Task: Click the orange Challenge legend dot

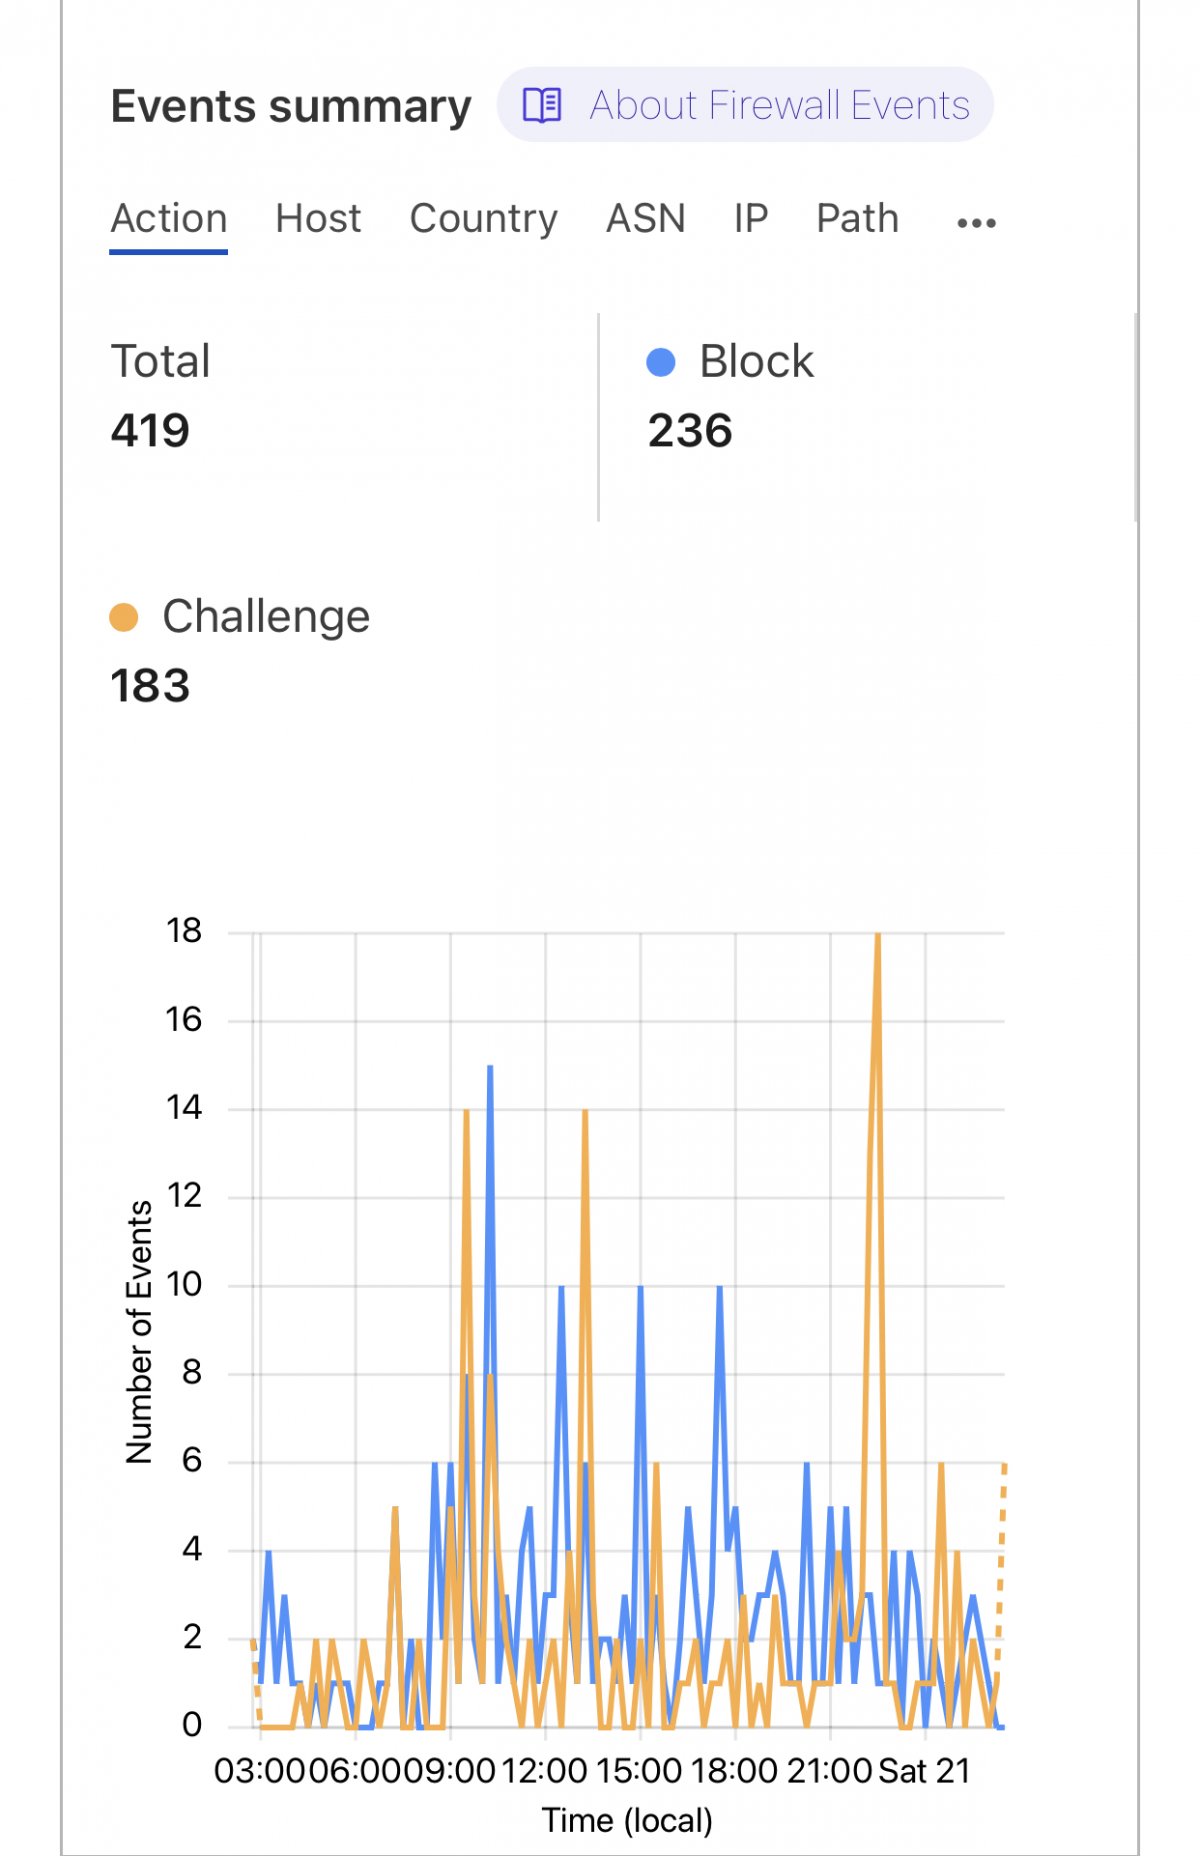Action: tap(123, 617)
